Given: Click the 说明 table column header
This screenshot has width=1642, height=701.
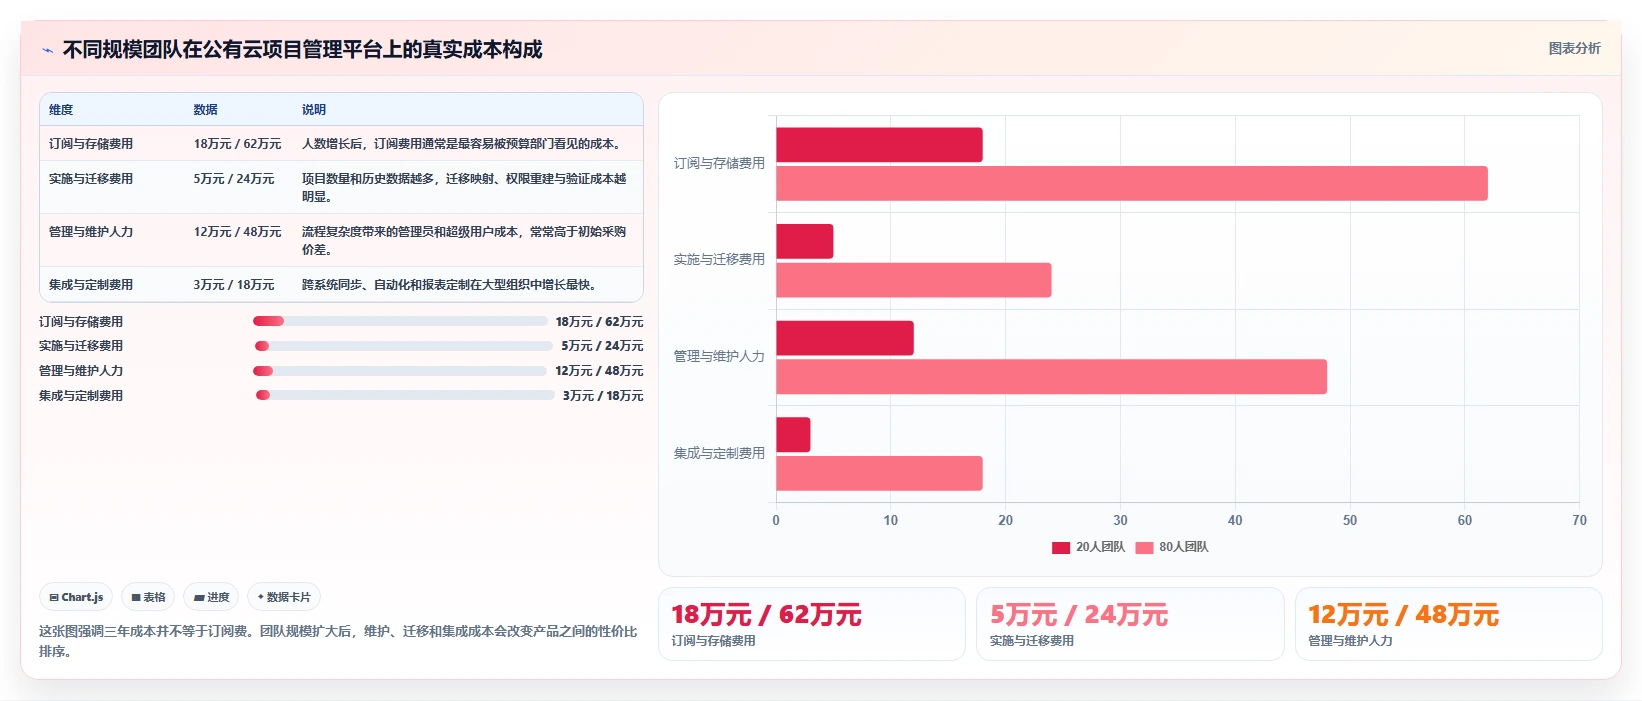Looking at the screenshot, I should point(314,110).
